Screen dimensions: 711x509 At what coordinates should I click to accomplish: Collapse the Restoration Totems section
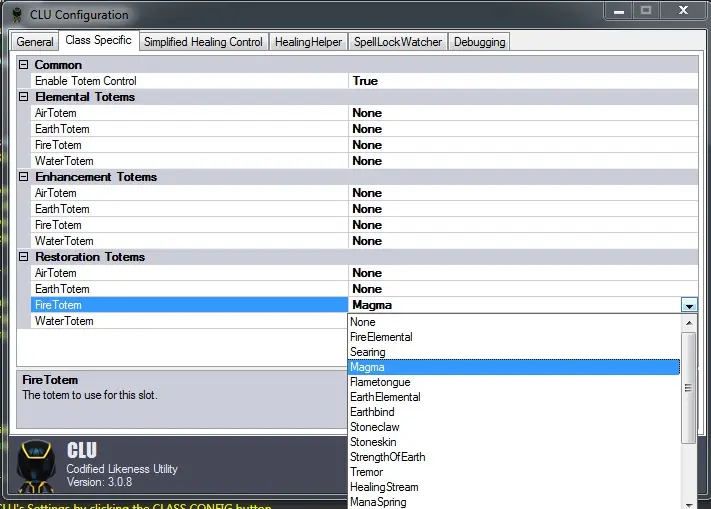pos(24,257)
